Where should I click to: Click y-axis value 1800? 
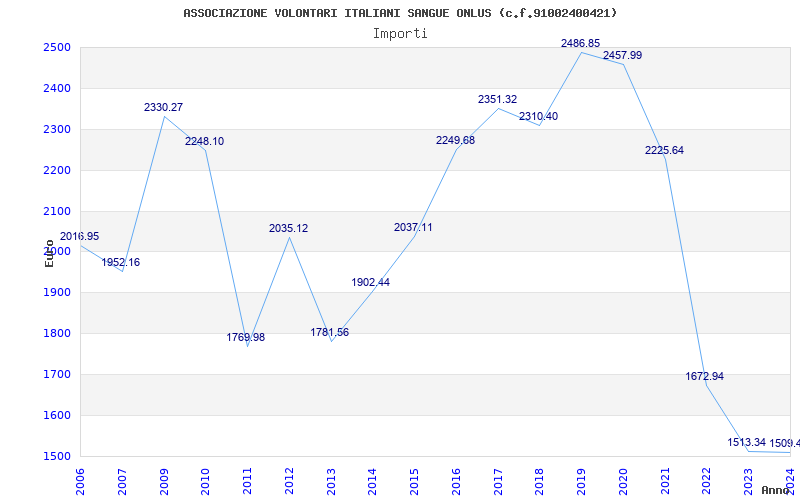point(57,333)
